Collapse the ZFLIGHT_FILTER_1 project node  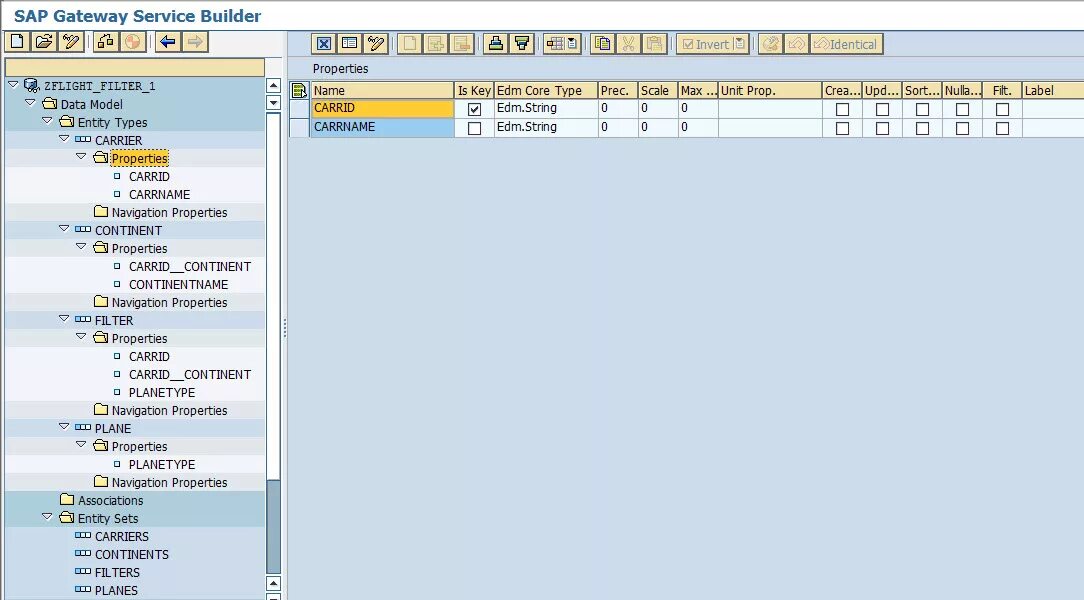tap(13, 84)
